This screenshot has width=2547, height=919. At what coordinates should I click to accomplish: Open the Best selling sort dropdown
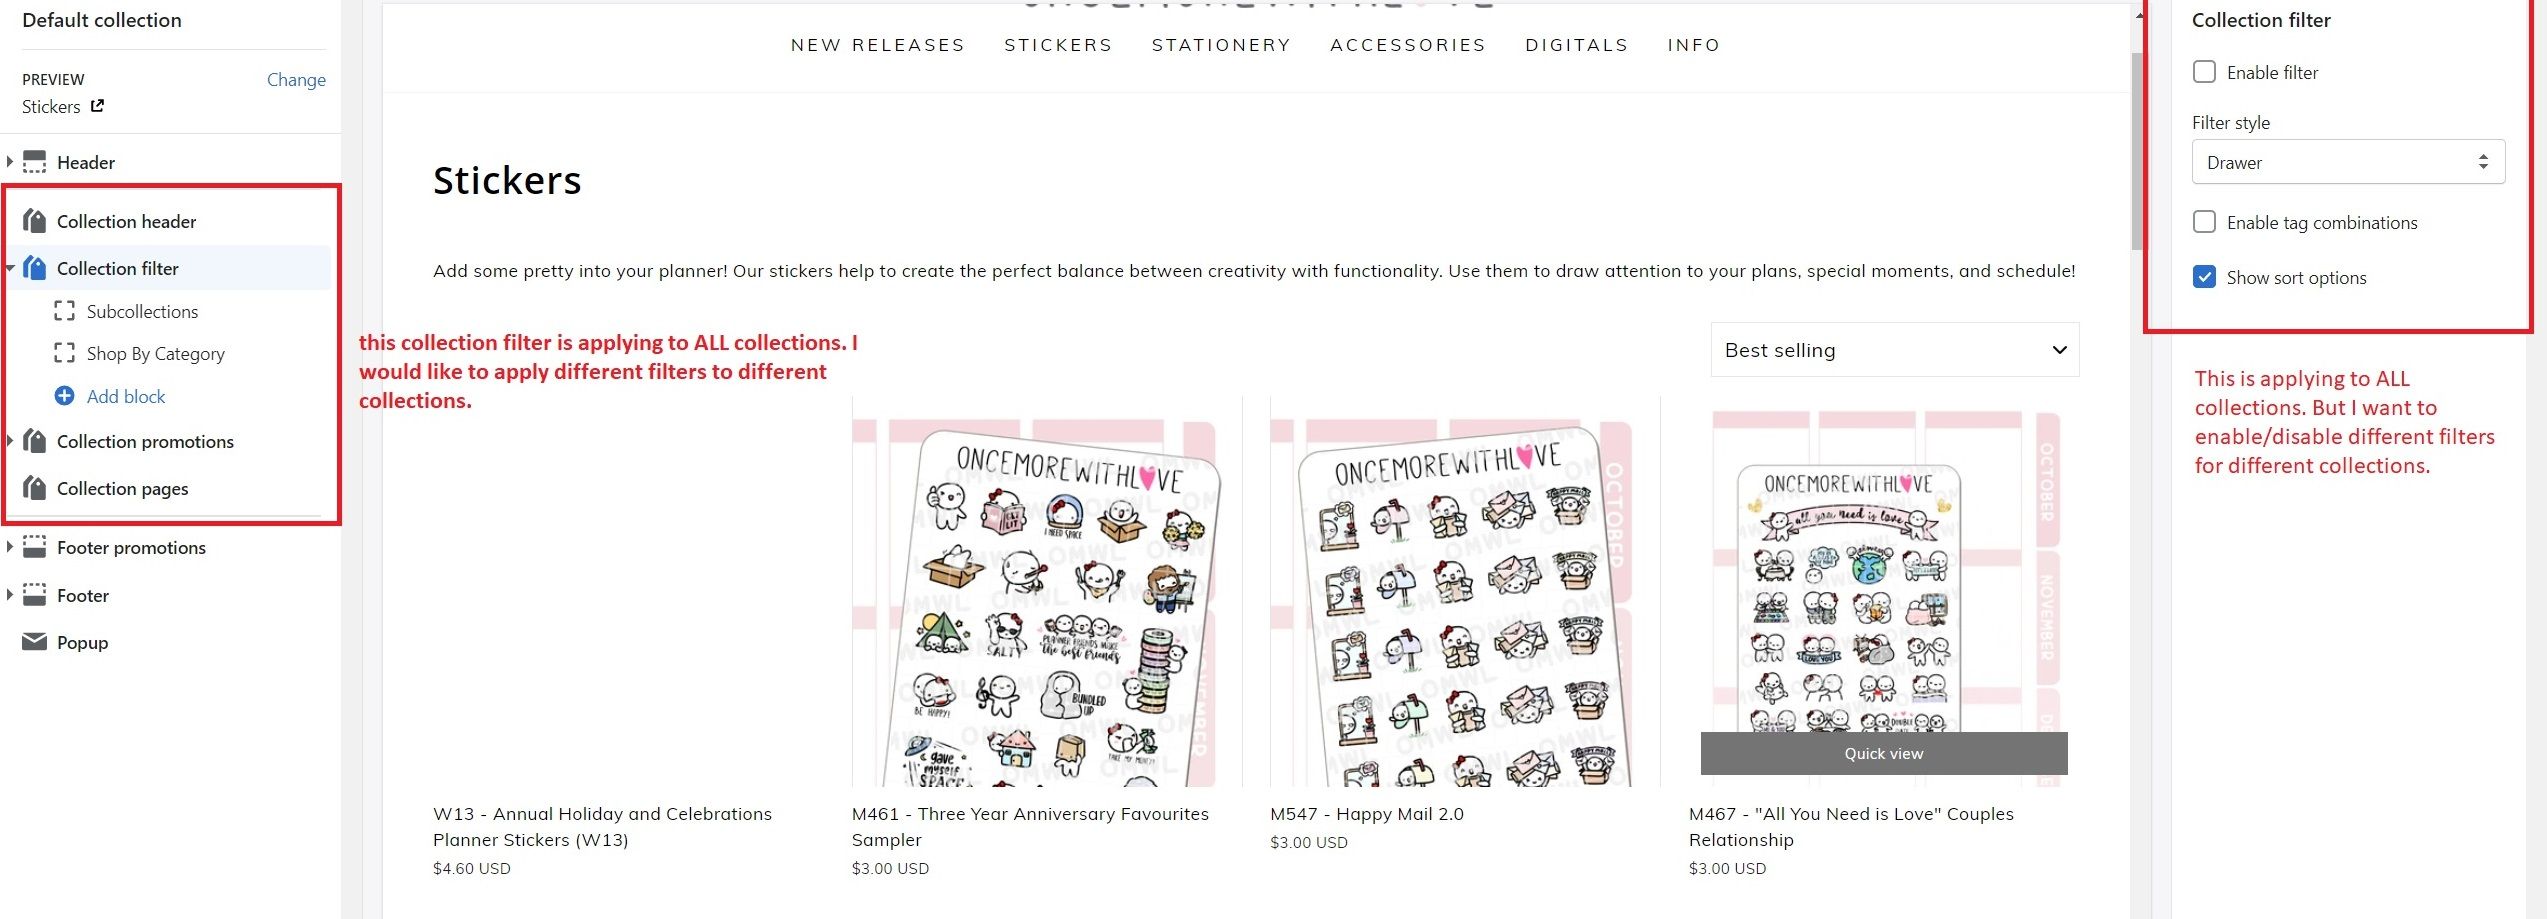point(1895,350)
